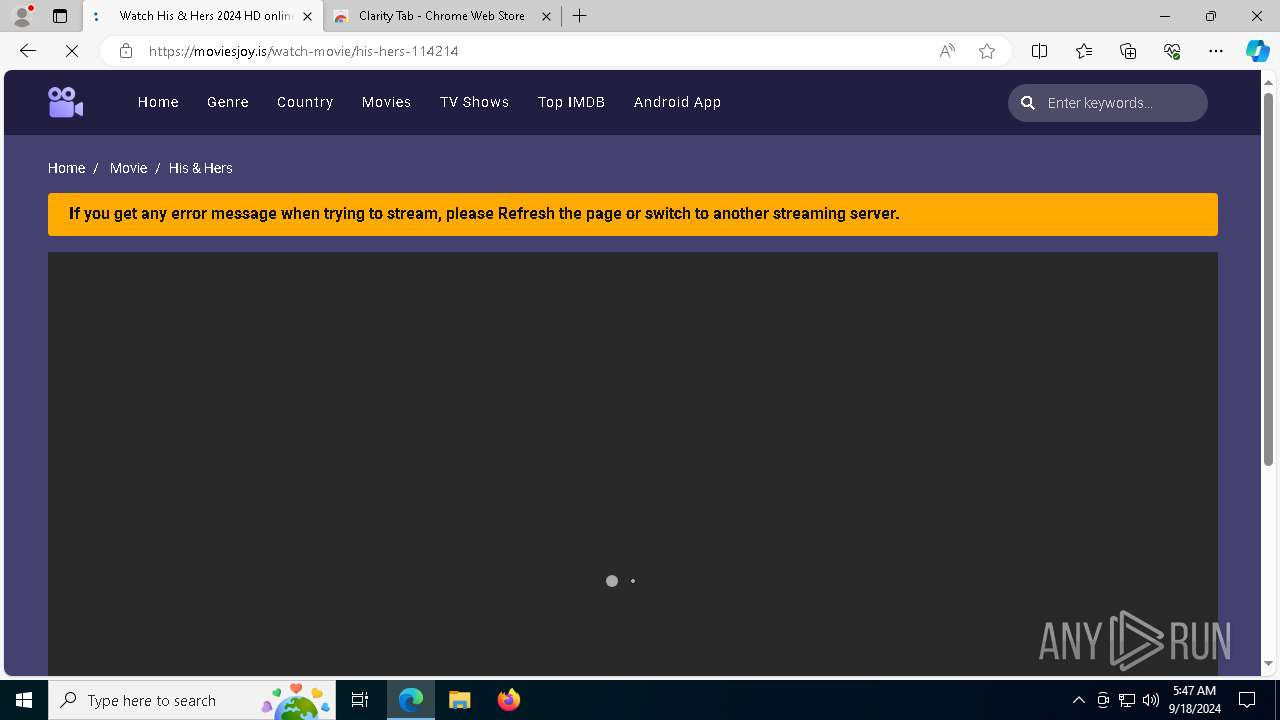Open clock and calendar flyout
The height and width of the screenshot is (720, 1280).
click(1196, 700)
